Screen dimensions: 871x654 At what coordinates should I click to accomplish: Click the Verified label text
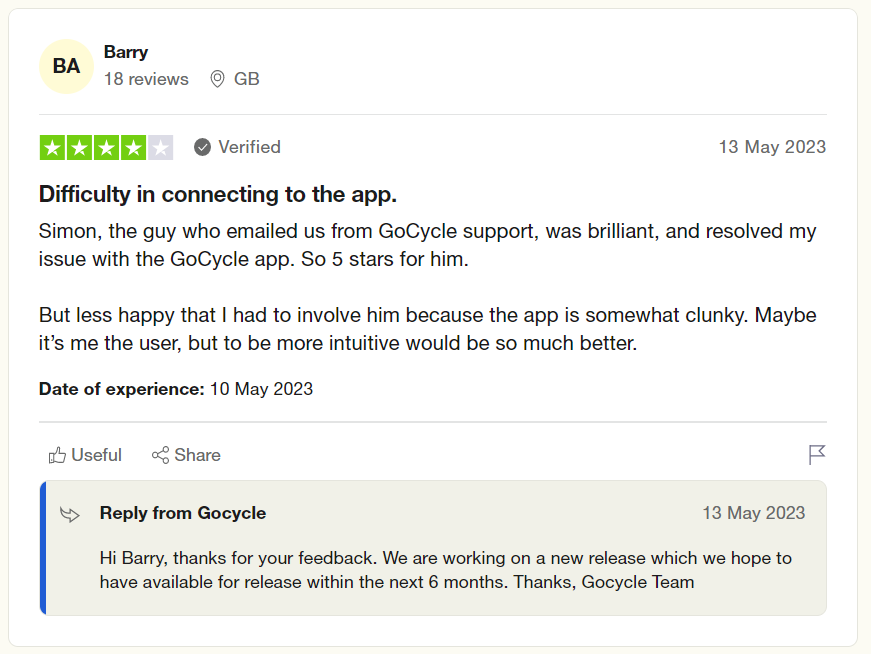pyautogui.click(x=249, y=147)
